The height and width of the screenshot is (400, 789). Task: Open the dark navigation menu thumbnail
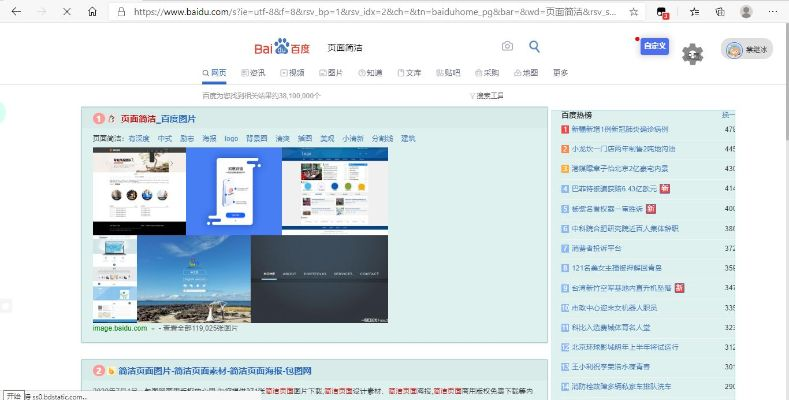320,279
